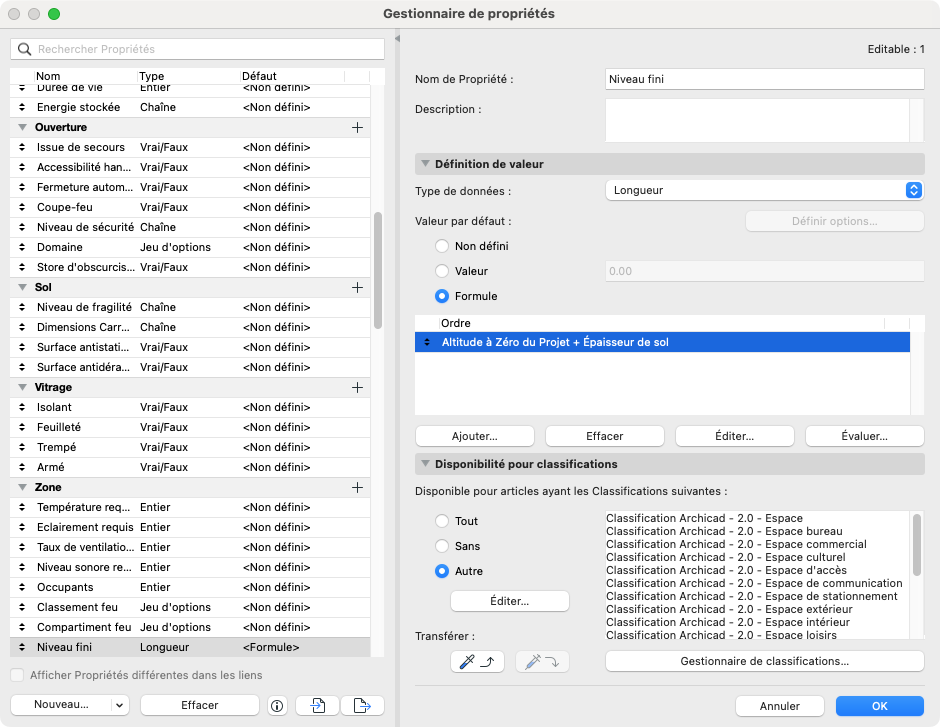Open the Nouveau button dropdown arrow
This screenshot has width=940, height=727.
pyautogui.click(x=119, y=705)
